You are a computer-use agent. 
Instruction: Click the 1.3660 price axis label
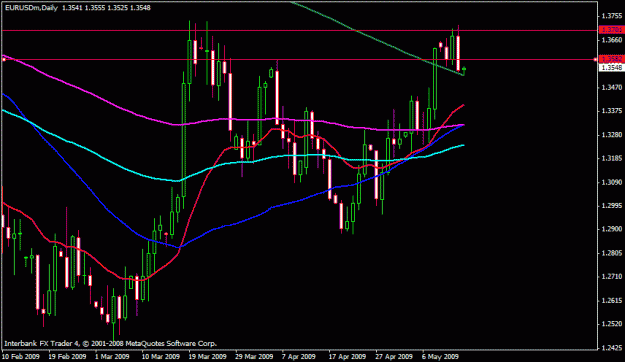pyautogui.click(x=611, y=40)
